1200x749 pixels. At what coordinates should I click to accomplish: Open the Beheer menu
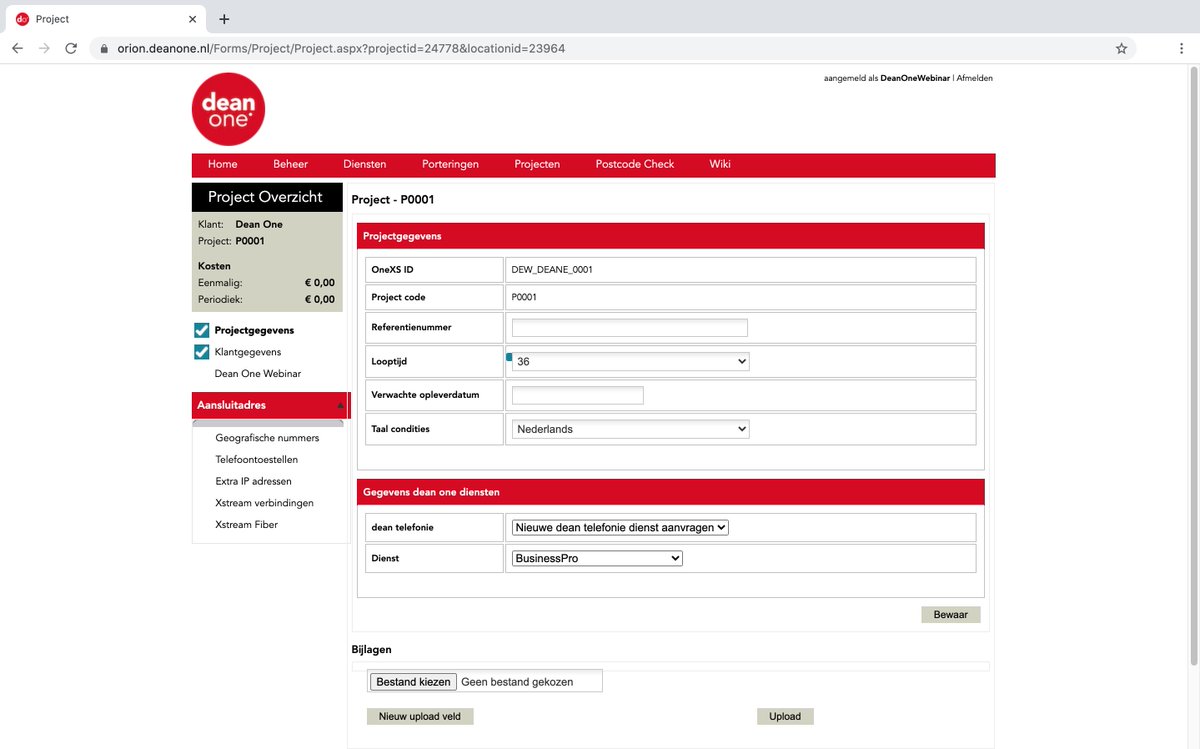coord(290,164)
